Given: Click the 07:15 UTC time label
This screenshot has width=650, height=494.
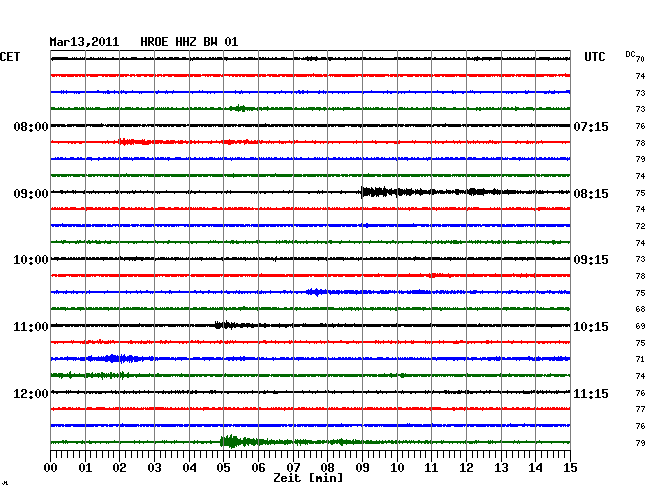Looking at the screenshot, I should click(591, 126).
